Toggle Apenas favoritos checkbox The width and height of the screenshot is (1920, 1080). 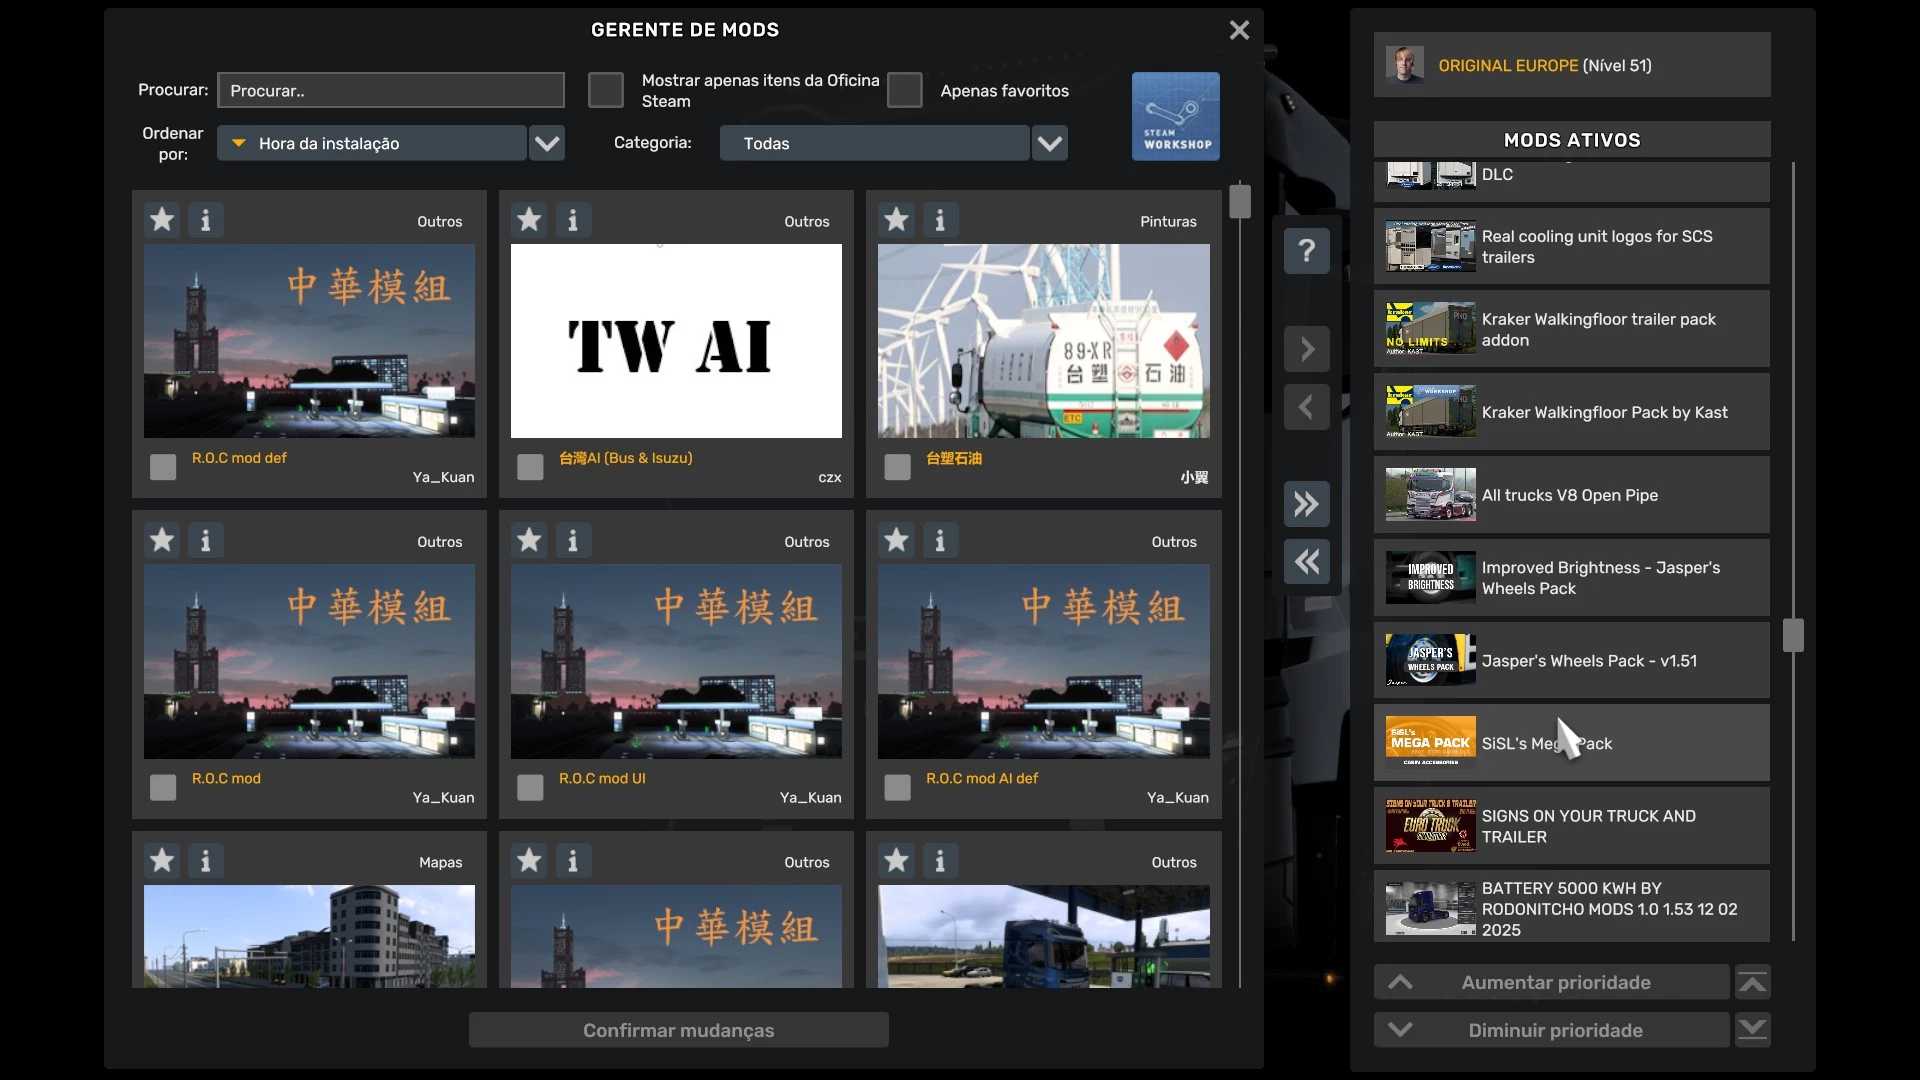pyautogui.click(x=904, y=90)
